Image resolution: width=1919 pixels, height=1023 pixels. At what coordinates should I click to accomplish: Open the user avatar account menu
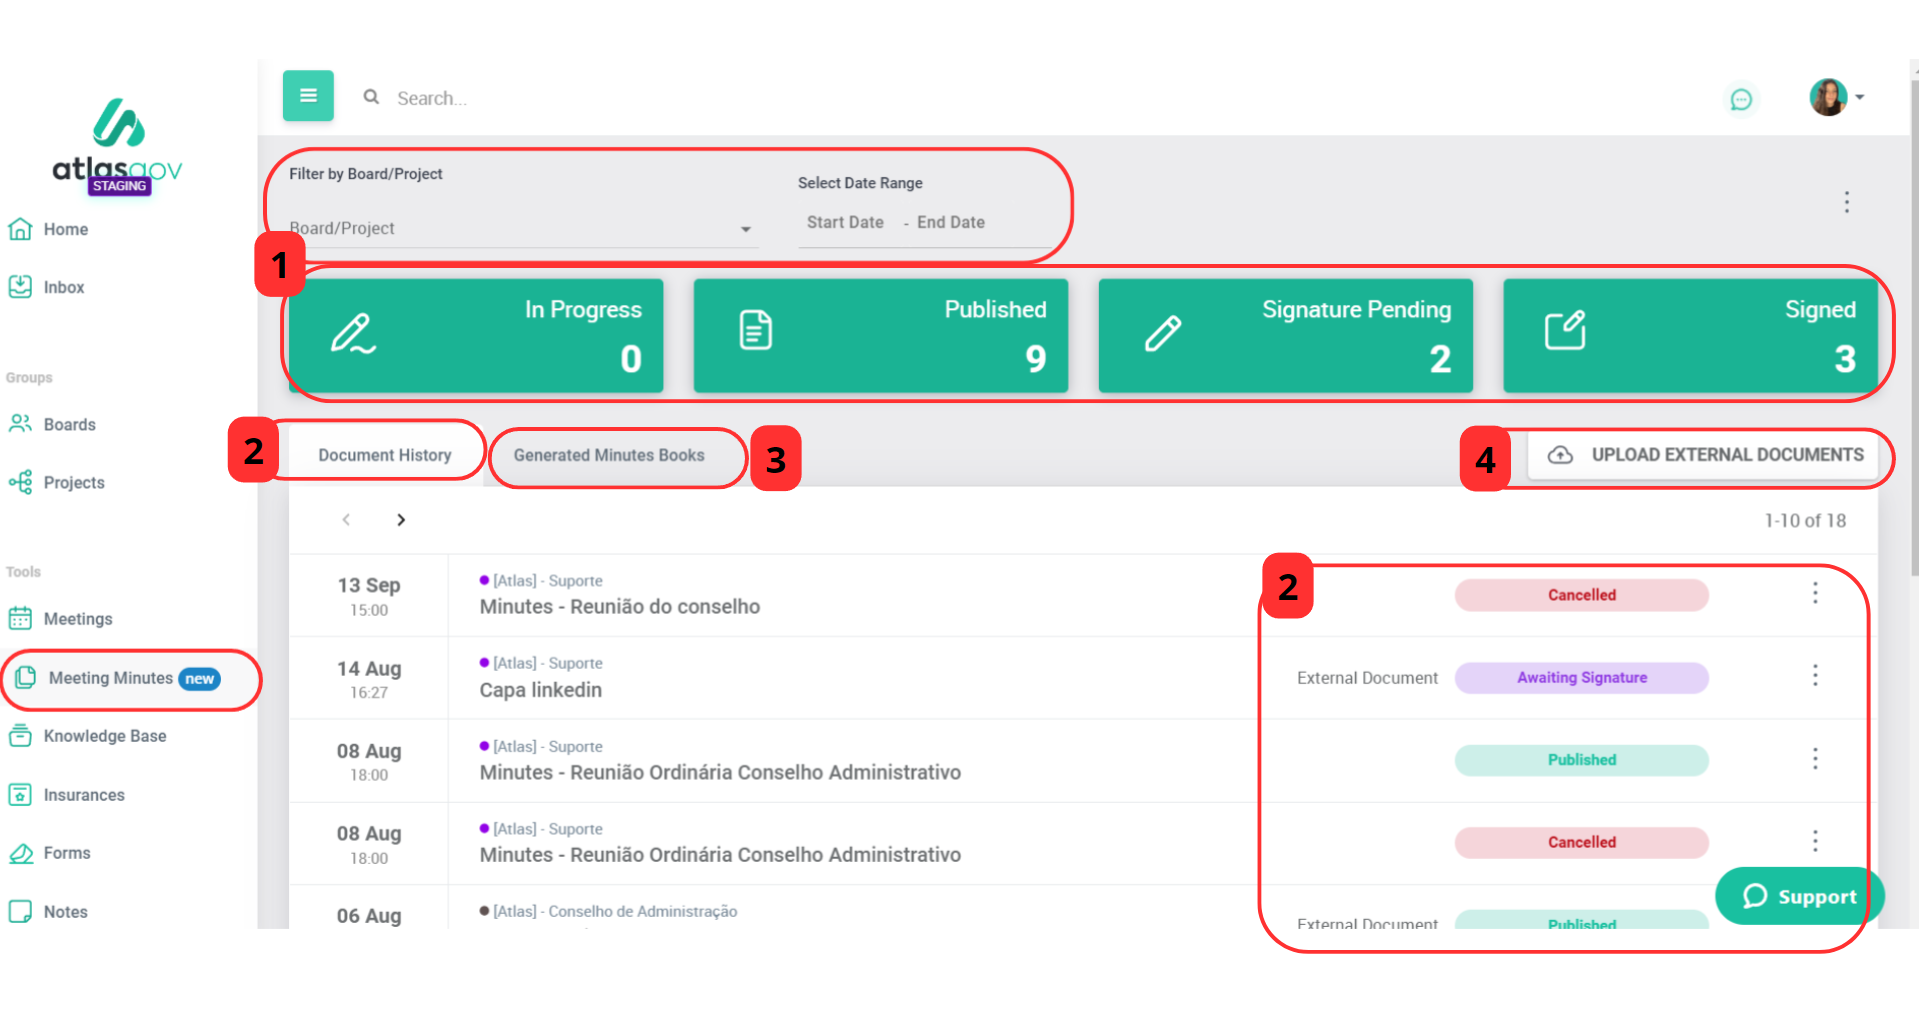(x=1836, y=98)
